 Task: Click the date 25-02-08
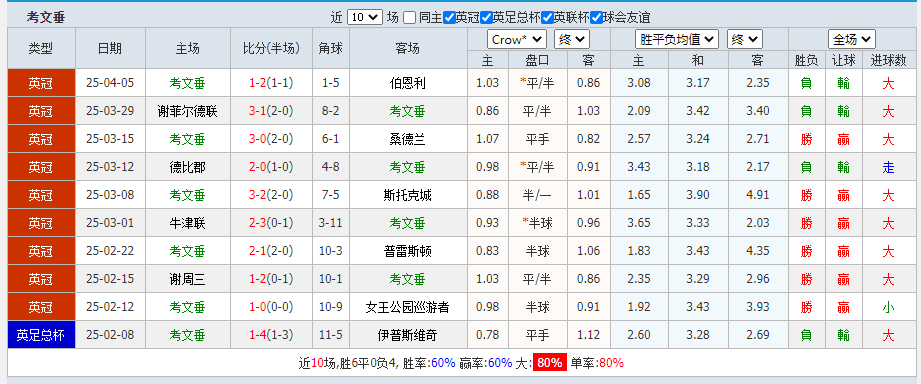110,335
